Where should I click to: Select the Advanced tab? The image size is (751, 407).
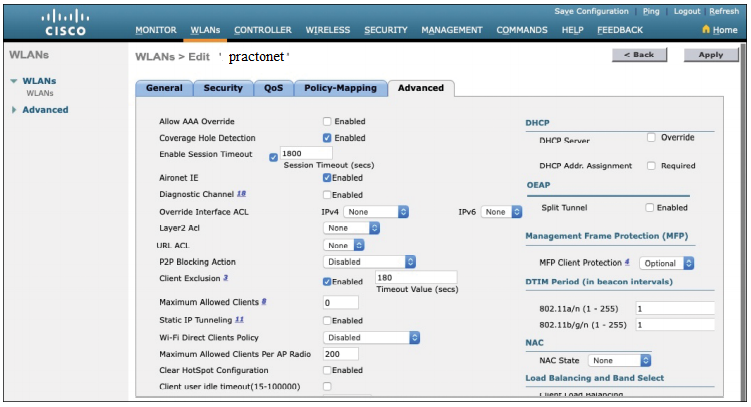421,88
